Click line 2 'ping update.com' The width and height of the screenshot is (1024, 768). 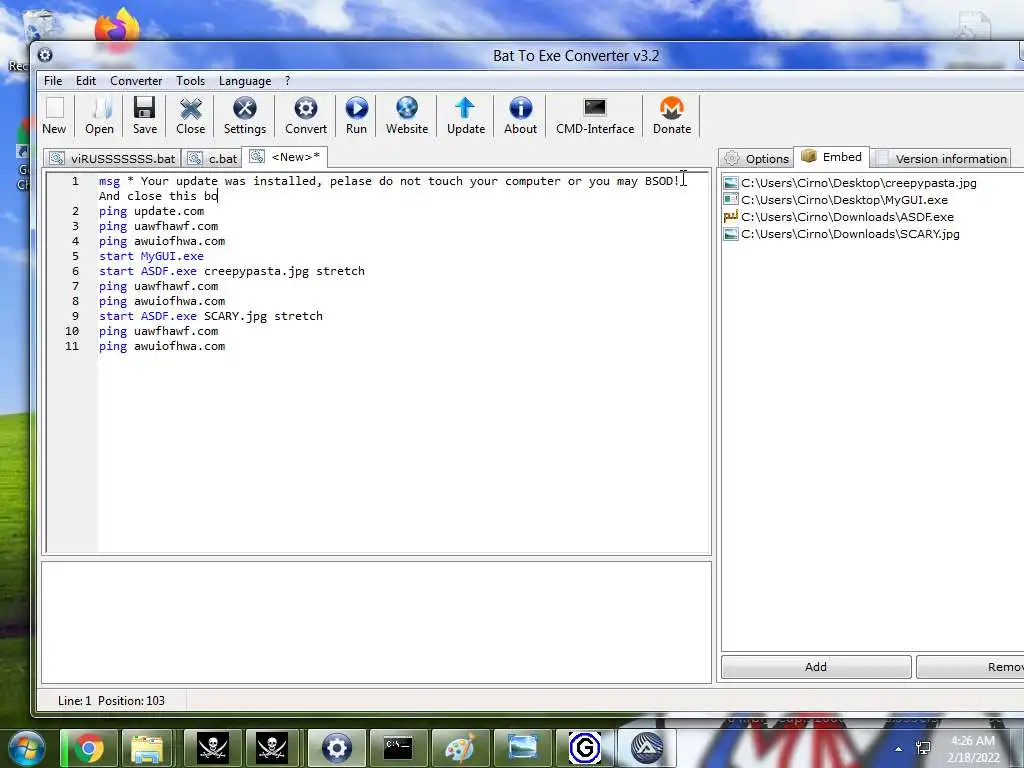[152, 211]
